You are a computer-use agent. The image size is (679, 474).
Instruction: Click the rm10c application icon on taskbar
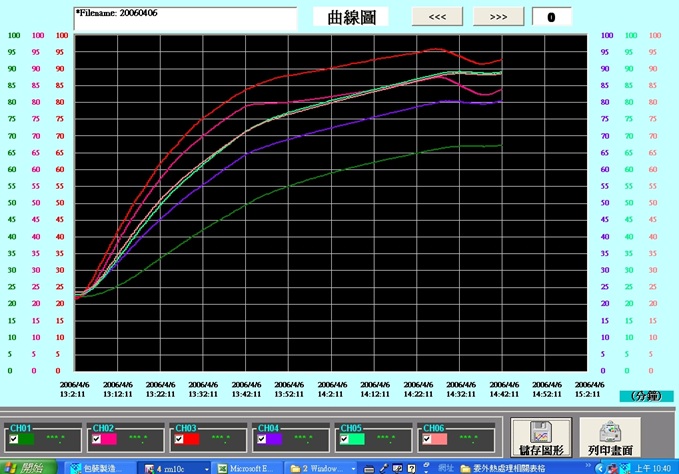click(149, 469)
